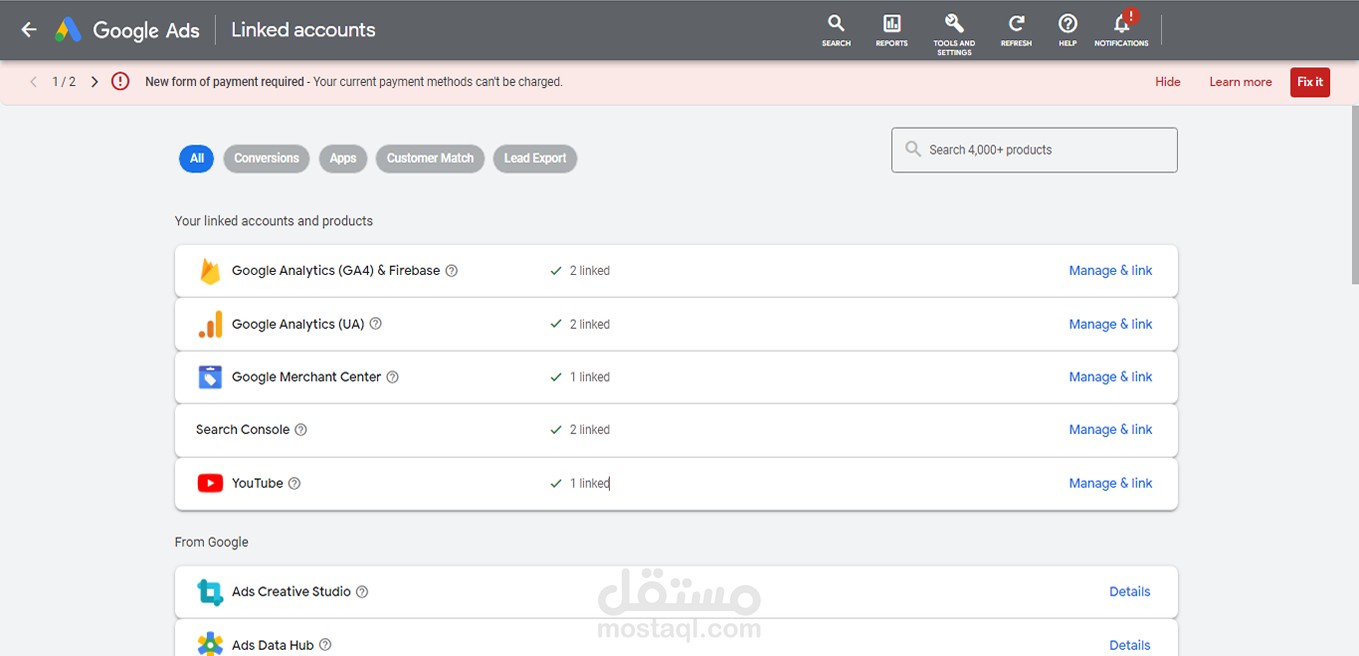Open the Notifications bell
The height and width of the screenshot is (656, 1359).
[1122, 30]
